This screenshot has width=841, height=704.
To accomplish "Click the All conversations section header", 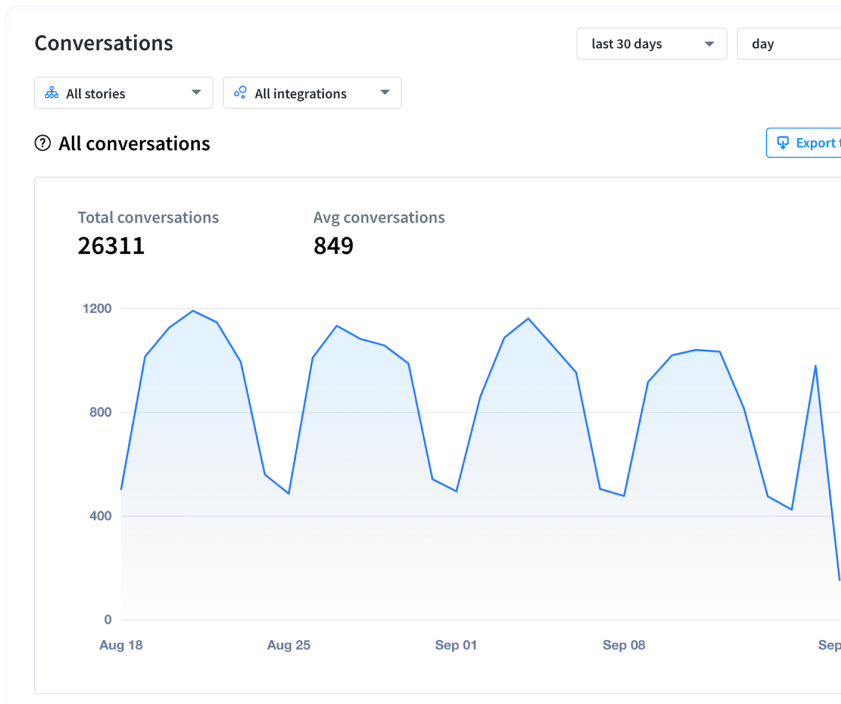I will click(133, 143).
